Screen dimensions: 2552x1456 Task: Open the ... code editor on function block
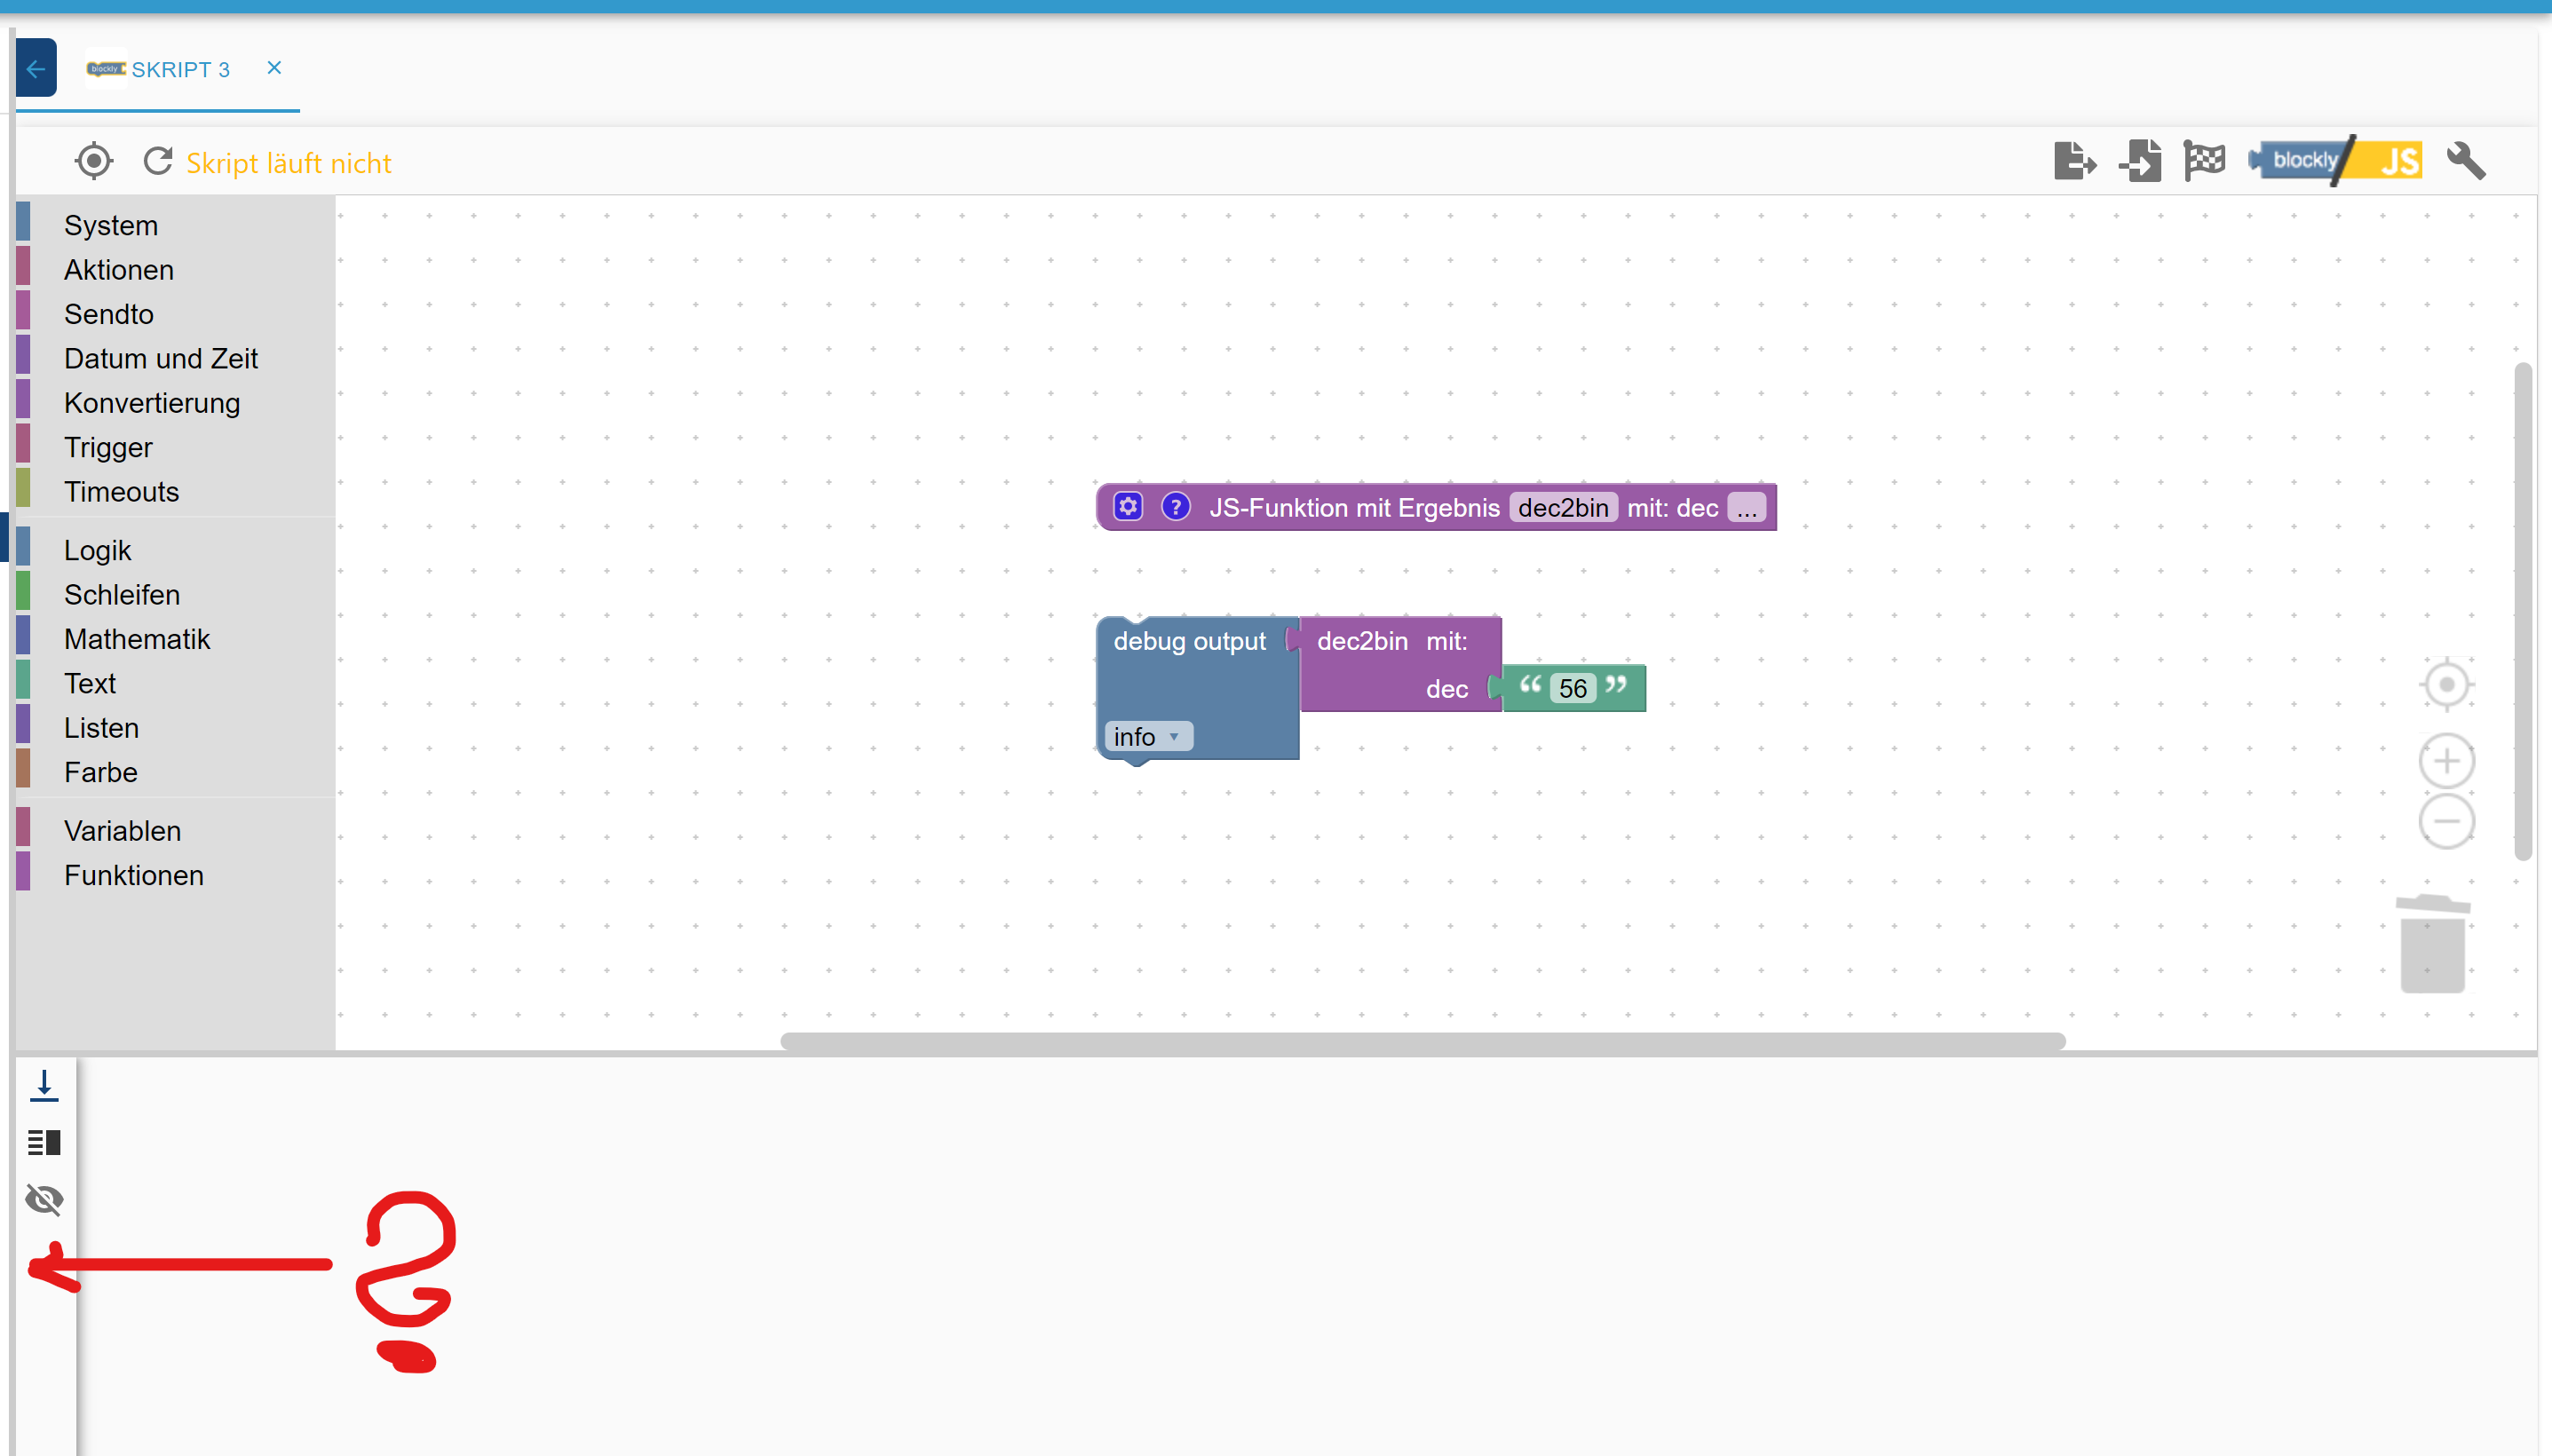1746,508
